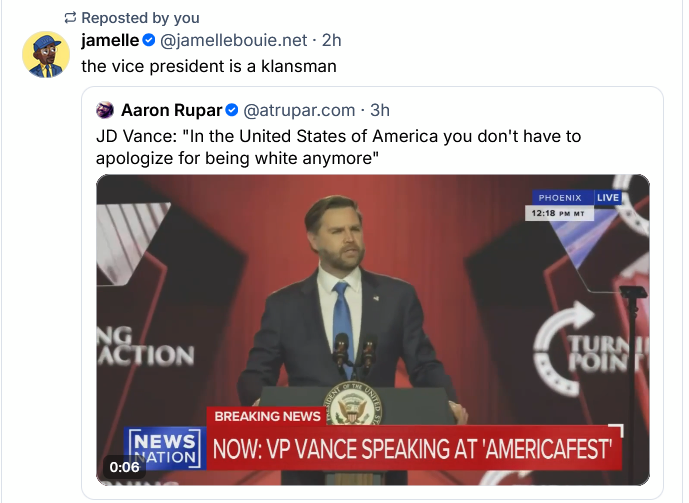Click the verified badge beside Aaron Rupar
Screen dimensions: 689x503
tap(232, 109)
